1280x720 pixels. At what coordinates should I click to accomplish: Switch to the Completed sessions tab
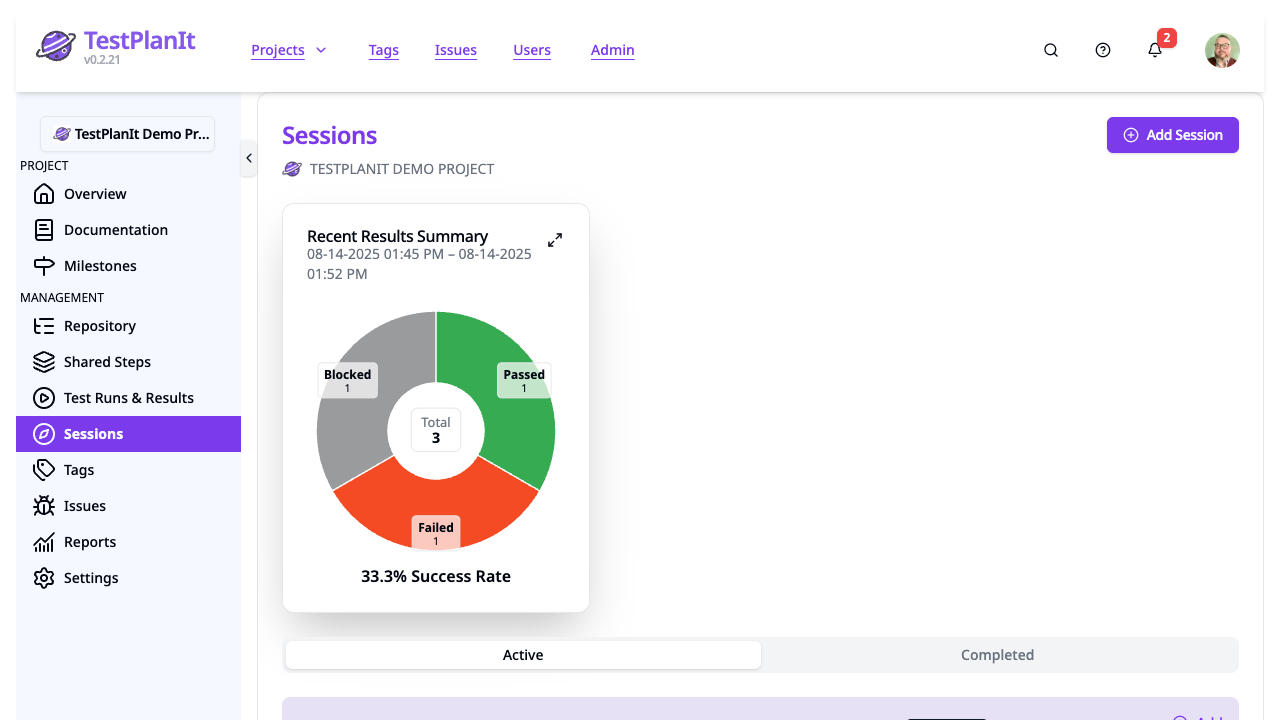997,655
